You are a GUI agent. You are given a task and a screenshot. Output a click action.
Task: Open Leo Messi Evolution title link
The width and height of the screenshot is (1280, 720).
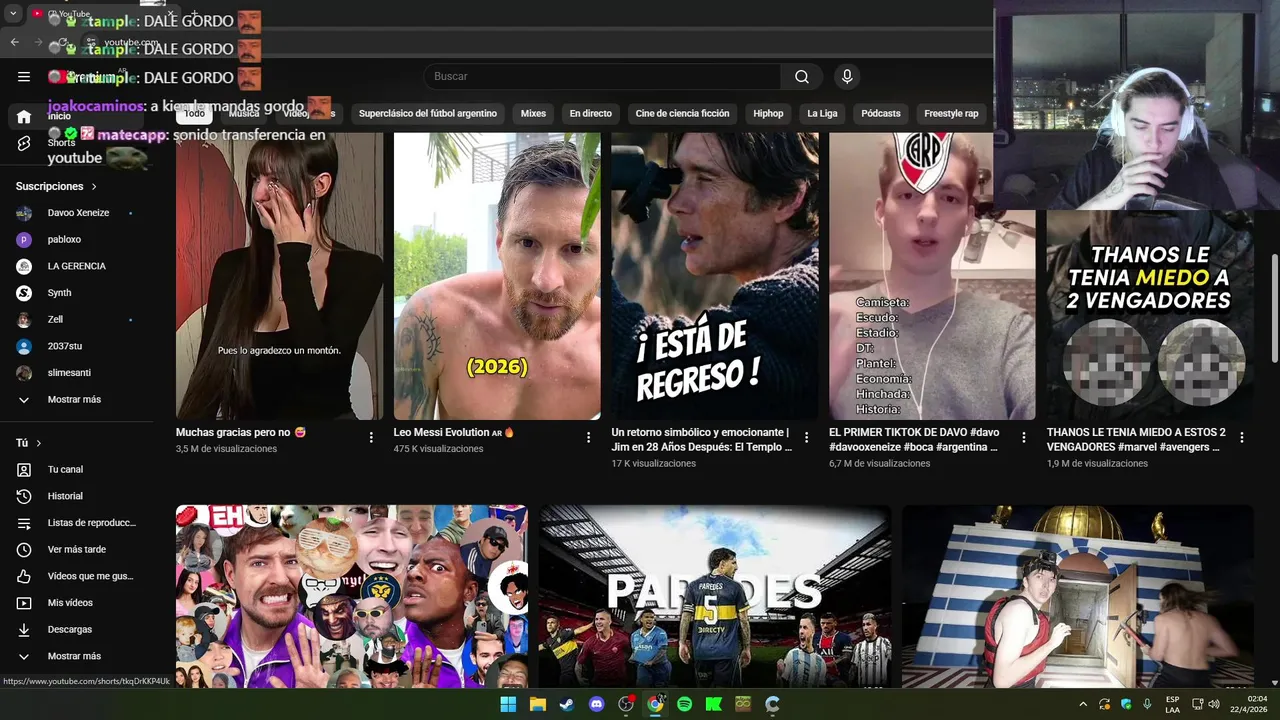(453, 433)
